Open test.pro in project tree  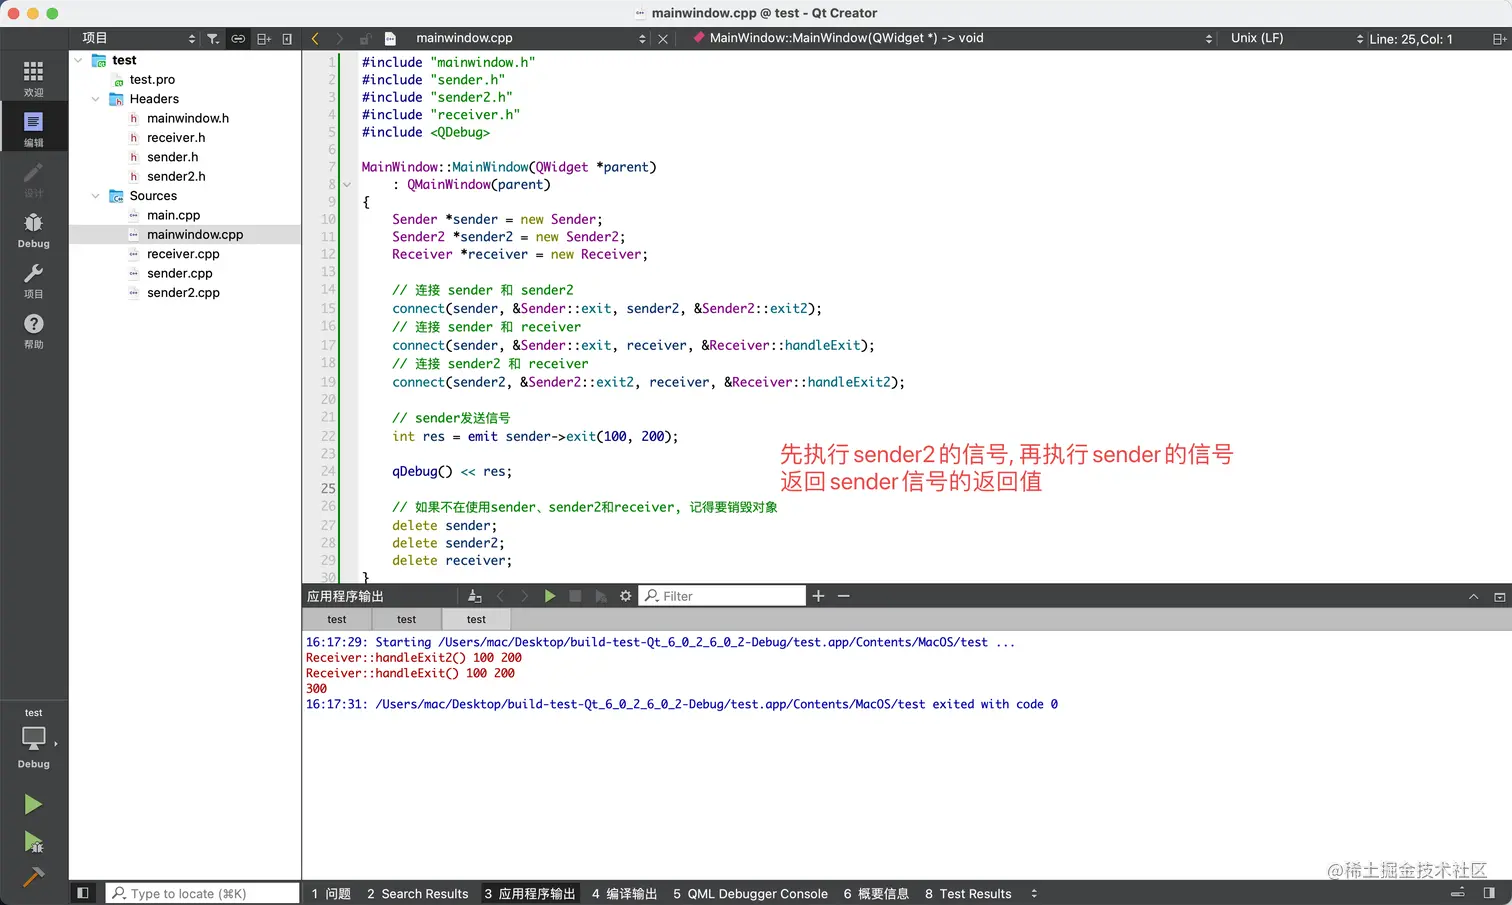(x=152, y=80)
